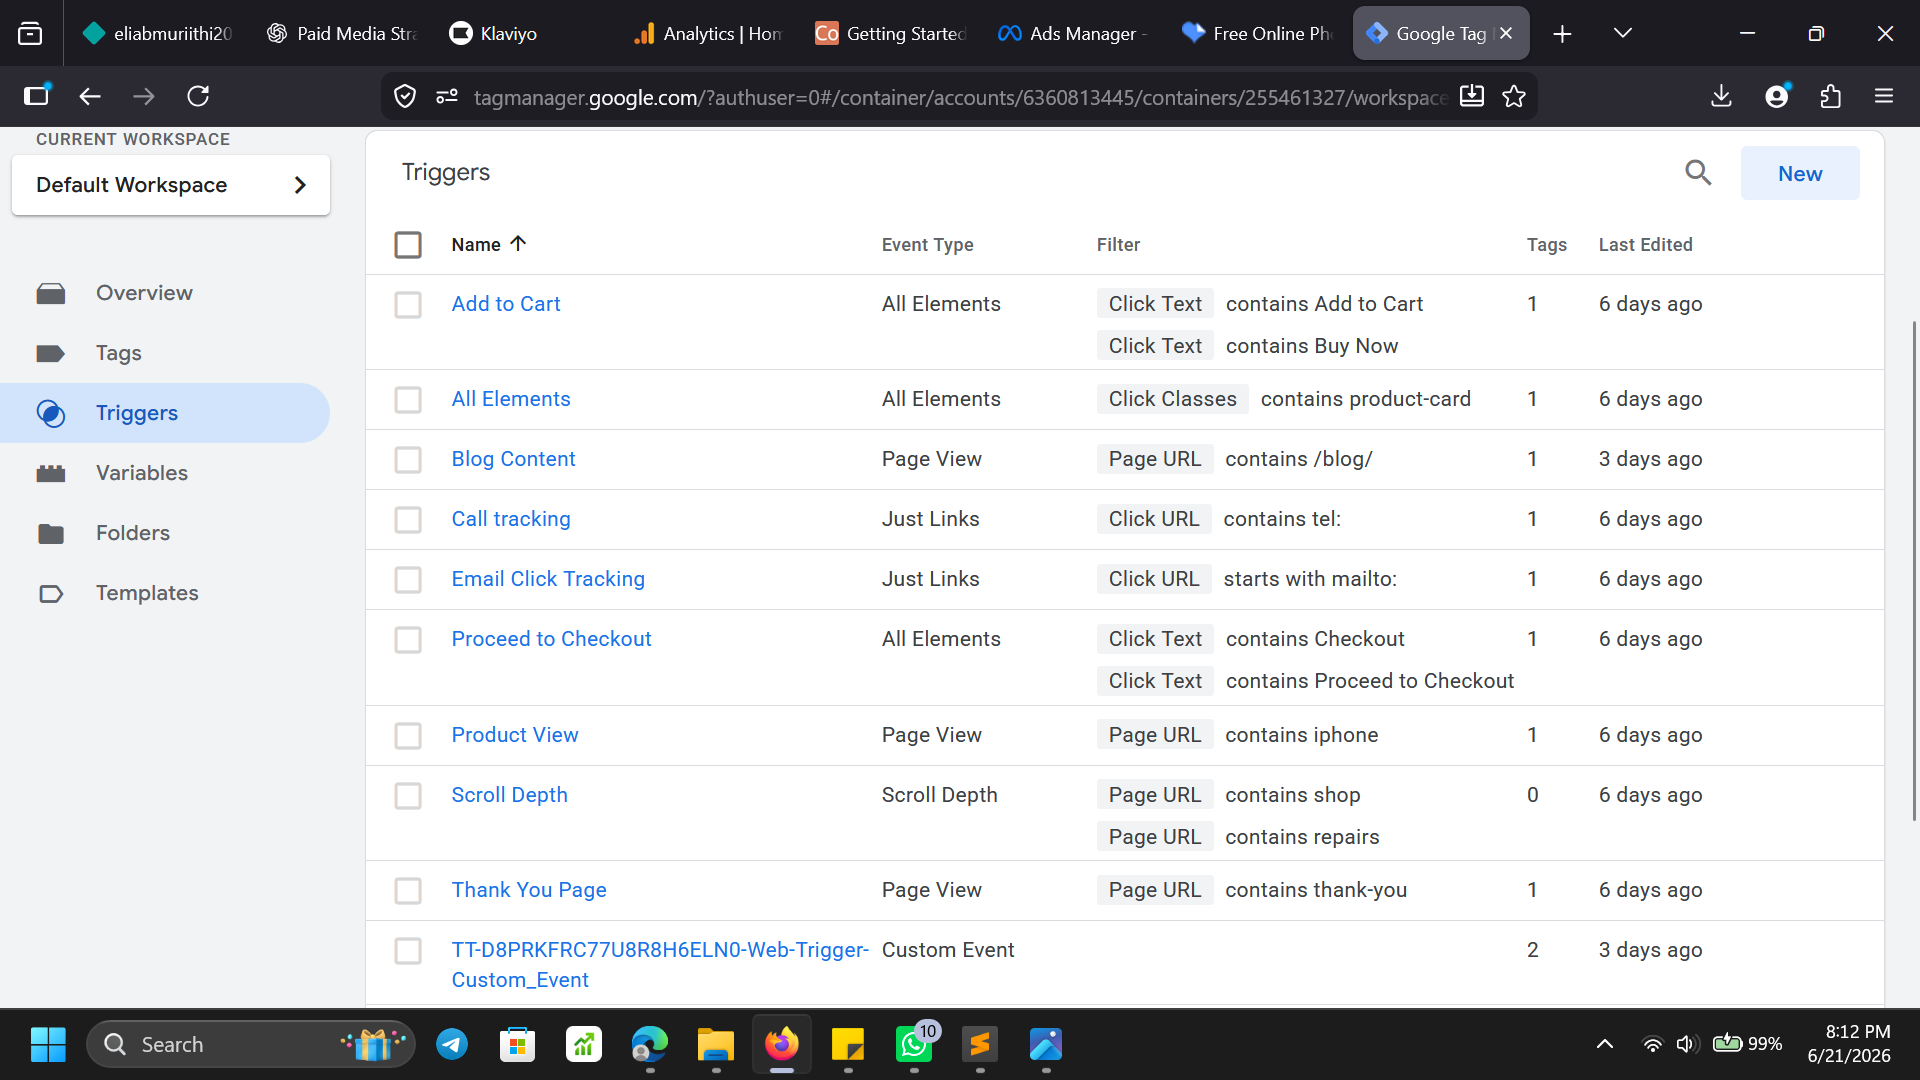This screenshot has height=1080, width=1920.
Task: Close the Google Tag Manager tab
Action: point(1506,33)
